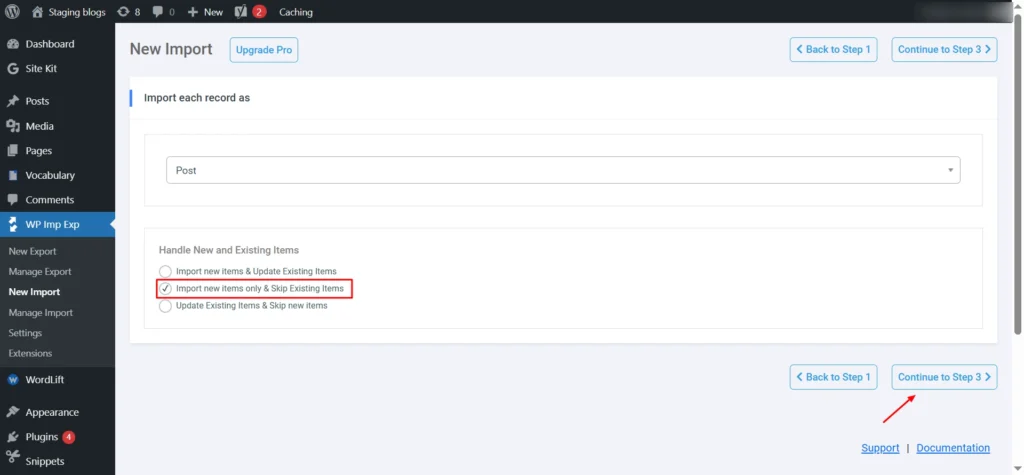Open the Media library sidebar icon

coord(13,126)
